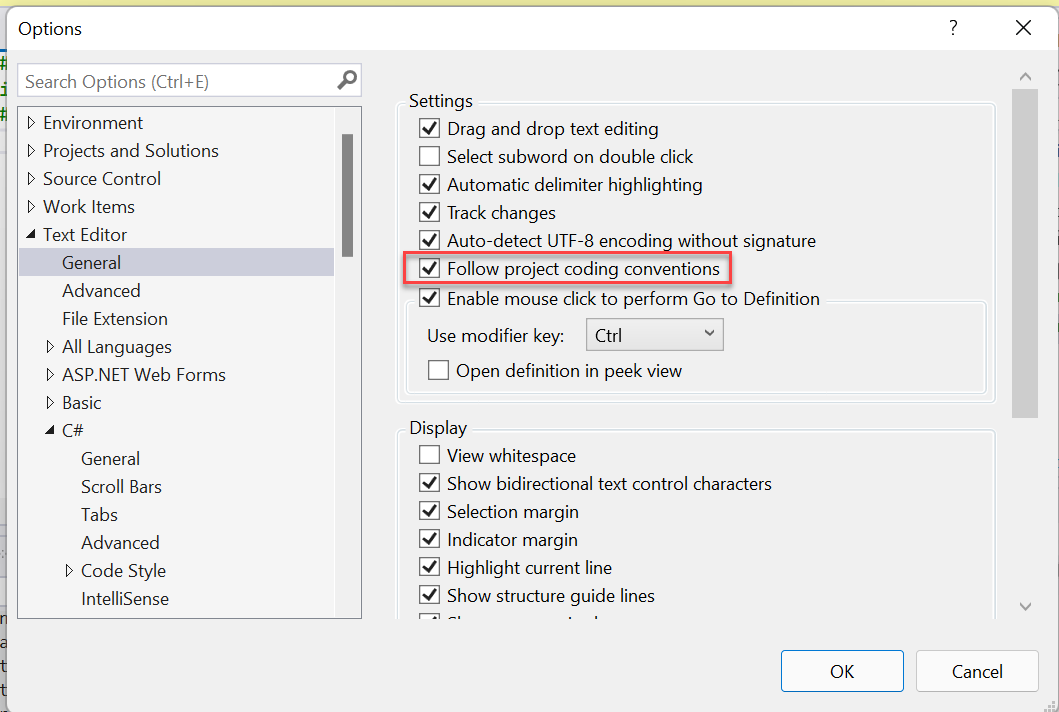Uncheck Track changes
This screenshot has width=1059, height=712.
430,212
